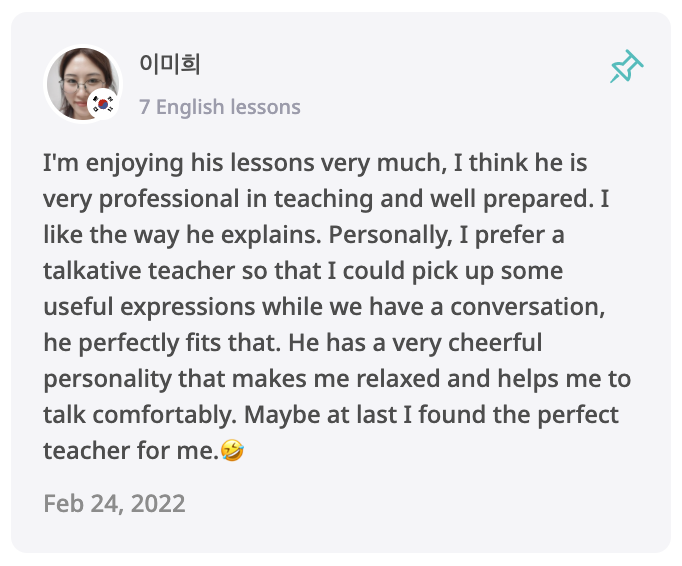Click the laughing emoji ending the review
682x566 pixels.
(233, 451)
